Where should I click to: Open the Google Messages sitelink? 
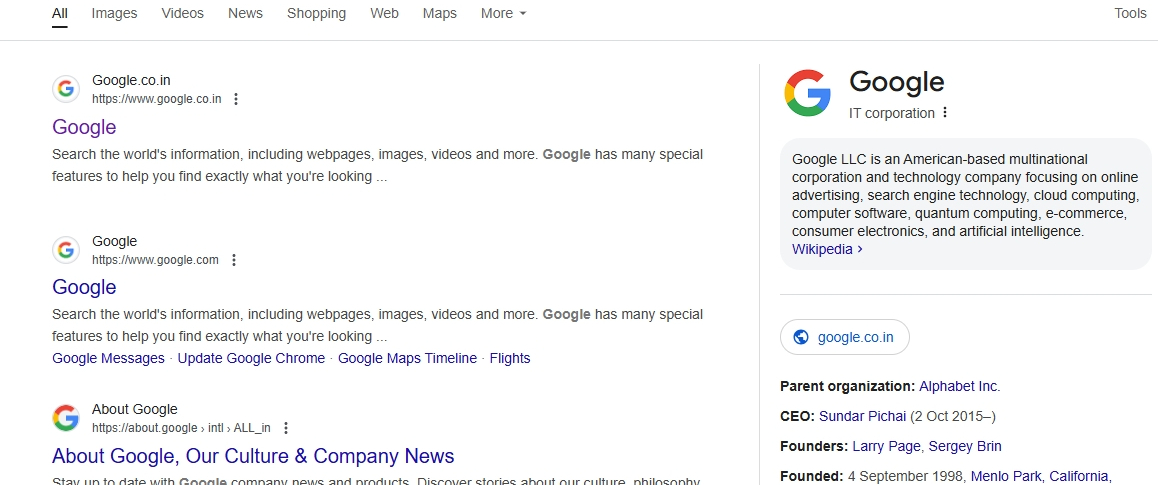pyautogui.click(x=109, y=358)
